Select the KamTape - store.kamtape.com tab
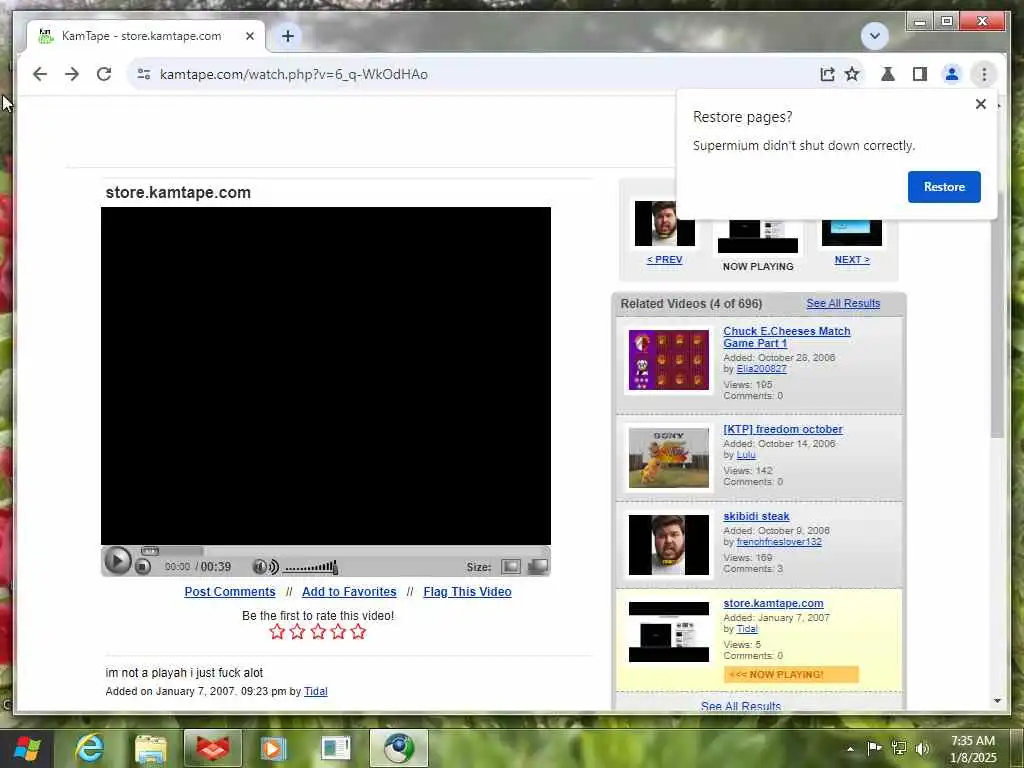The width and height of the screenshot is (1024, 768). click(146, 36)
